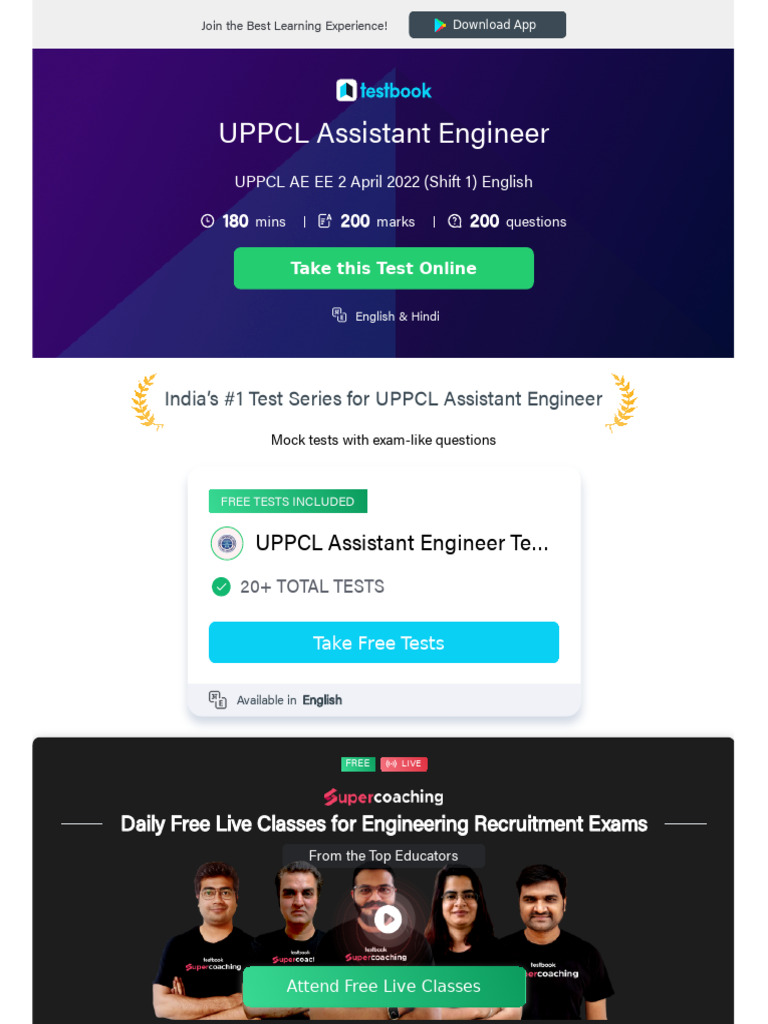Click the green checkmark beside 20+ TOTAL TESTS

[x=221, y=587]
